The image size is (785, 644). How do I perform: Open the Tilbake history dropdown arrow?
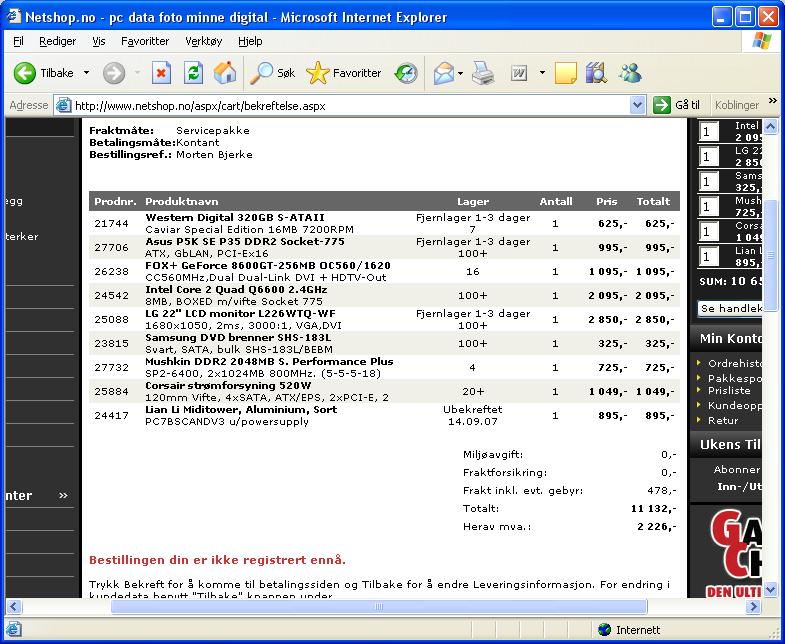click(87, 73)
